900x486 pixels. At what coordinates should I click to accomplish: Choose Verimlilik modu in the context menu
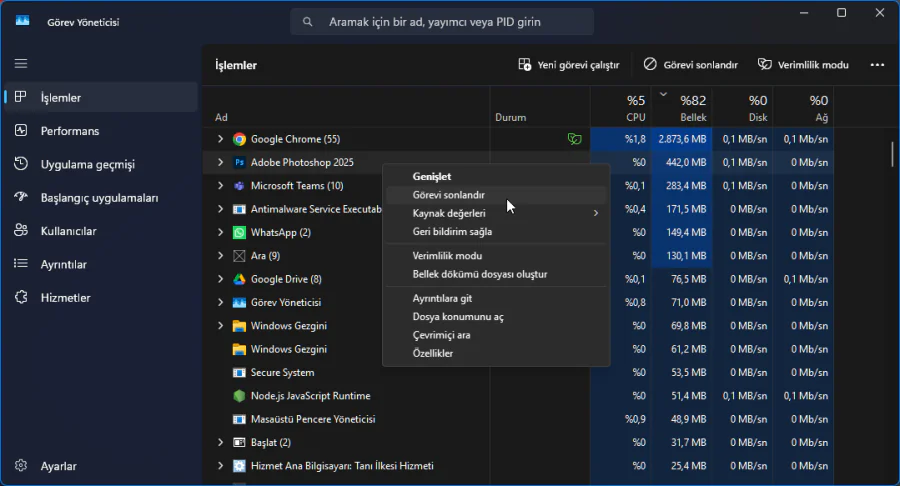[x=496, y=256]
